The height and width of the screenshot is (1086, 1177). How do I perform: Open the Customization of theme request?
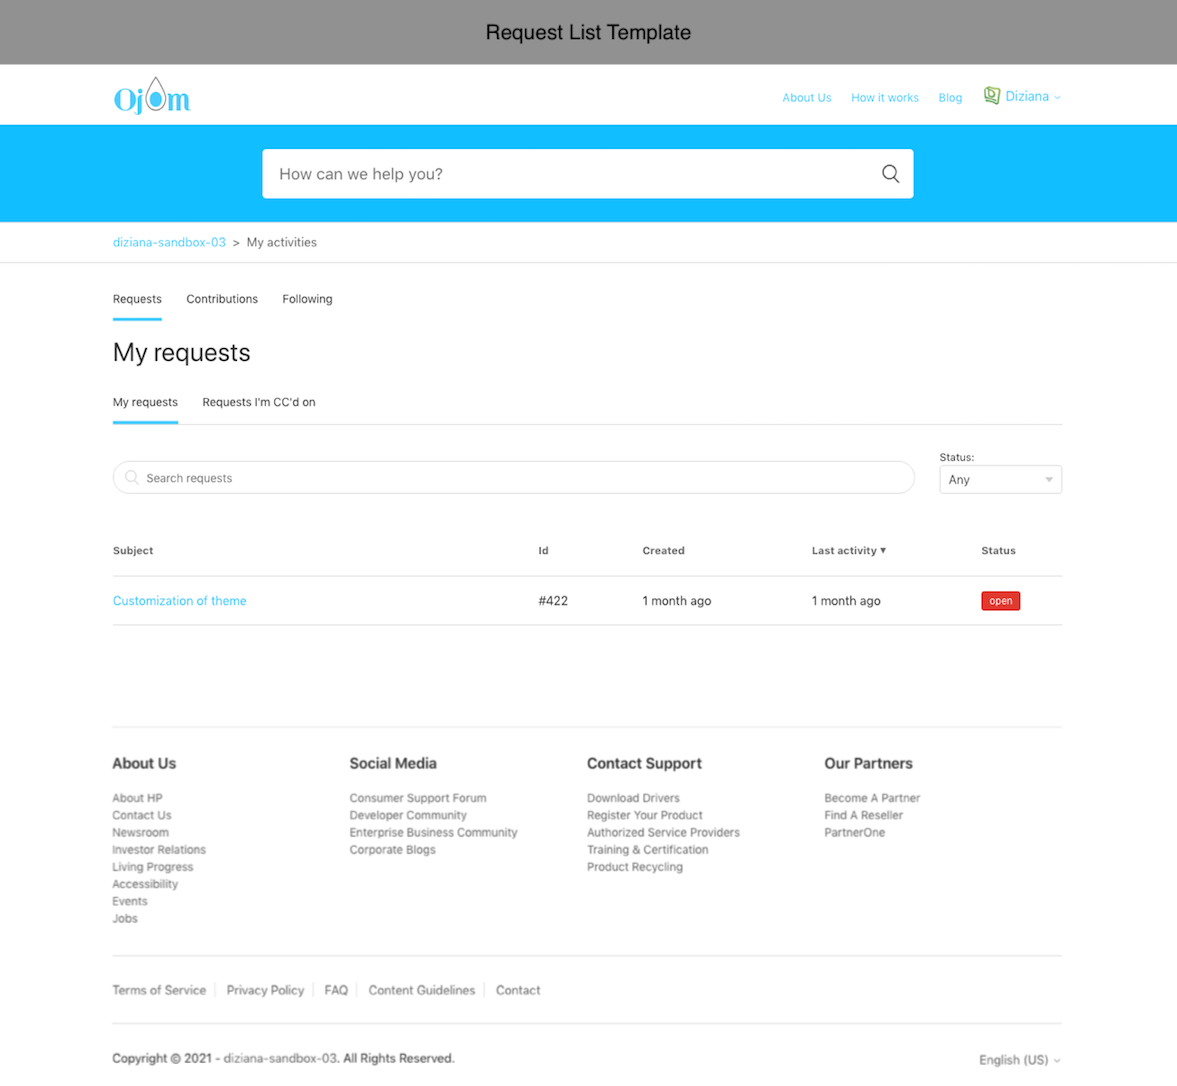[180, 601]
